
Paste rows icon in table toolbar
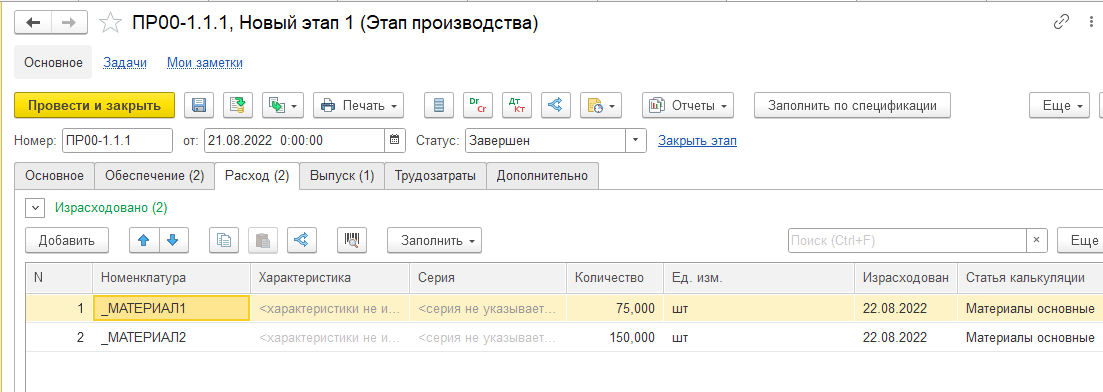click(x=263, y=240)
